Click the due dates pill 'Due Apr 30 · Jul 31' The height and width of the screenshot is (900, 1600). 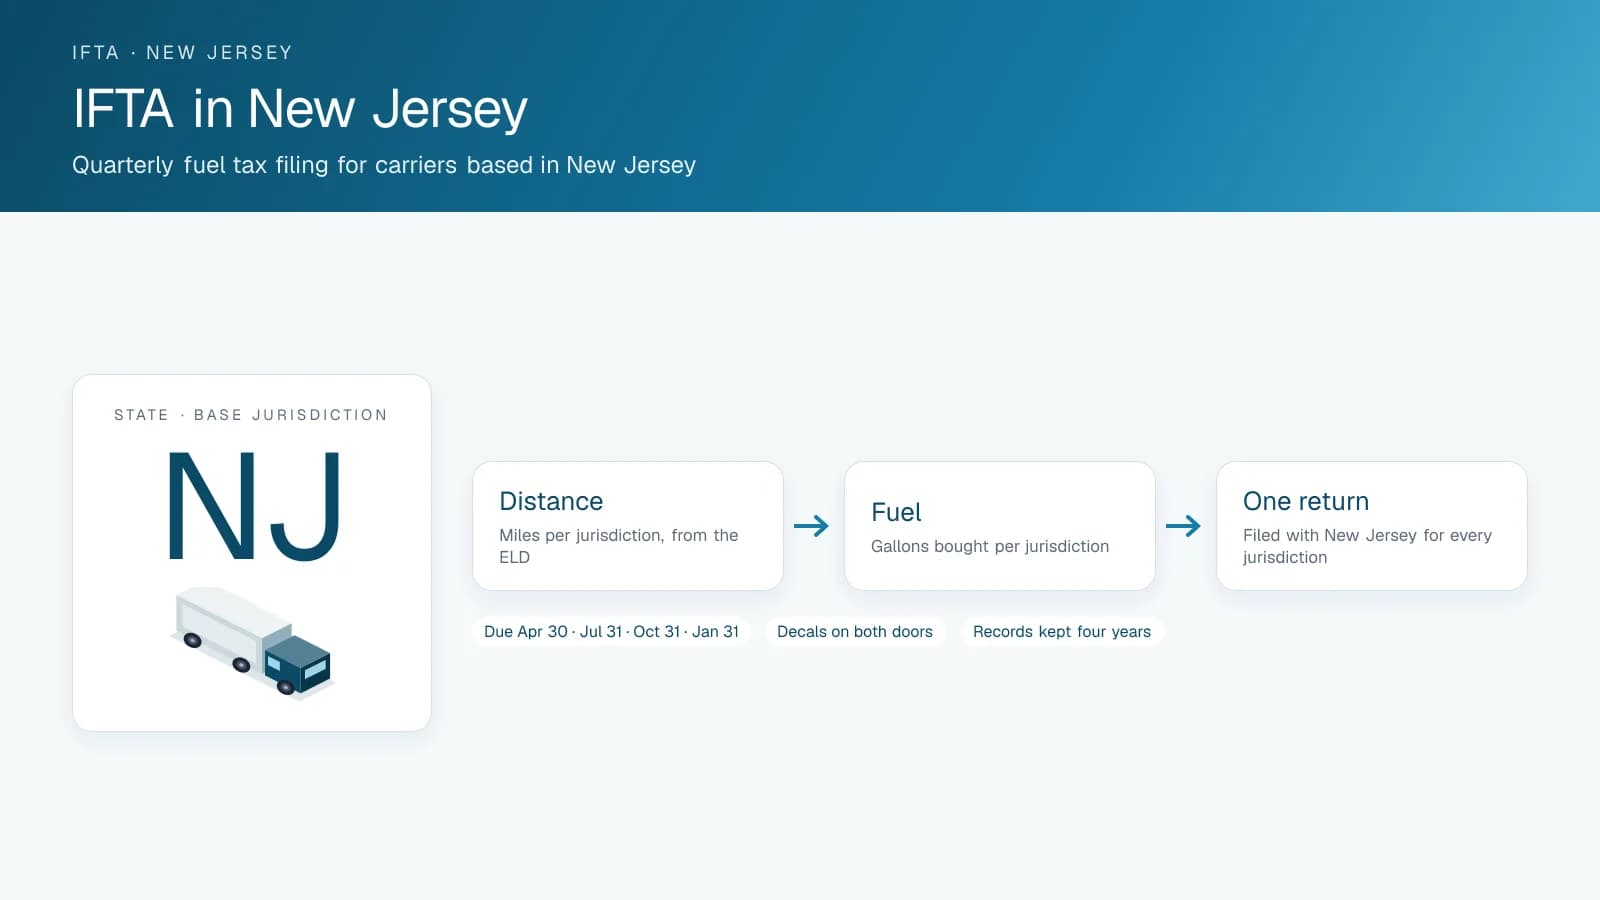pyautogui.click(x=611, y=632)
